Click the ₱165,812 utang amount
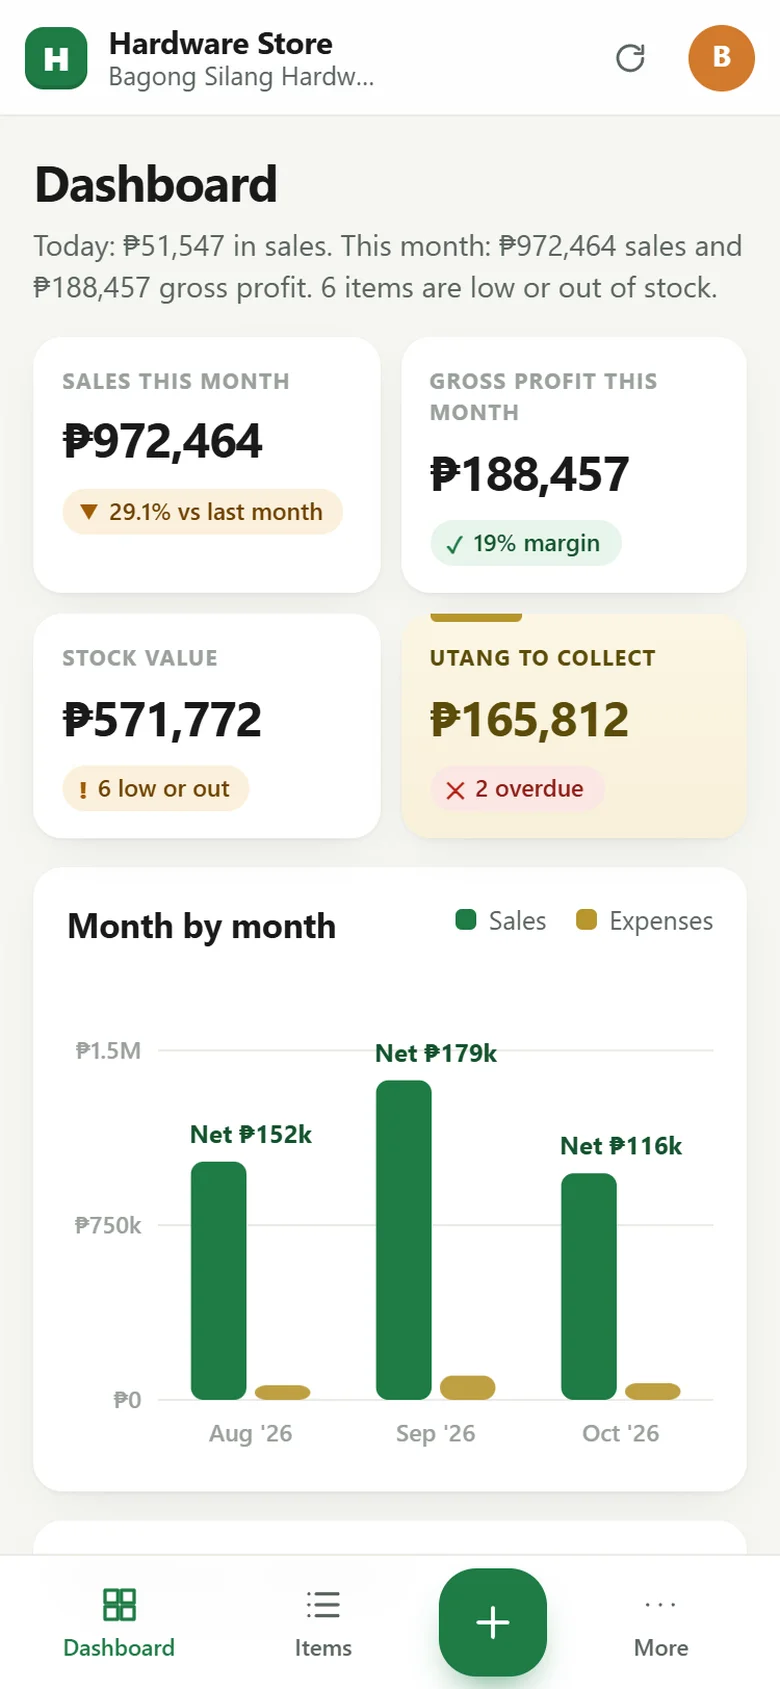The height and width of the screenshot is (1689, 780). [x=530, y=720]
